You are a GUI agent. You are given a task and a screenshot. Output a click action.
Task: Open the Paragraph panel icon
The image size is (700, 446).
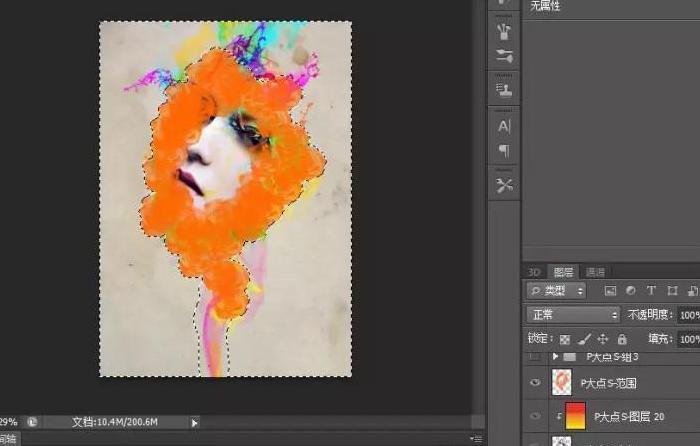504,150
